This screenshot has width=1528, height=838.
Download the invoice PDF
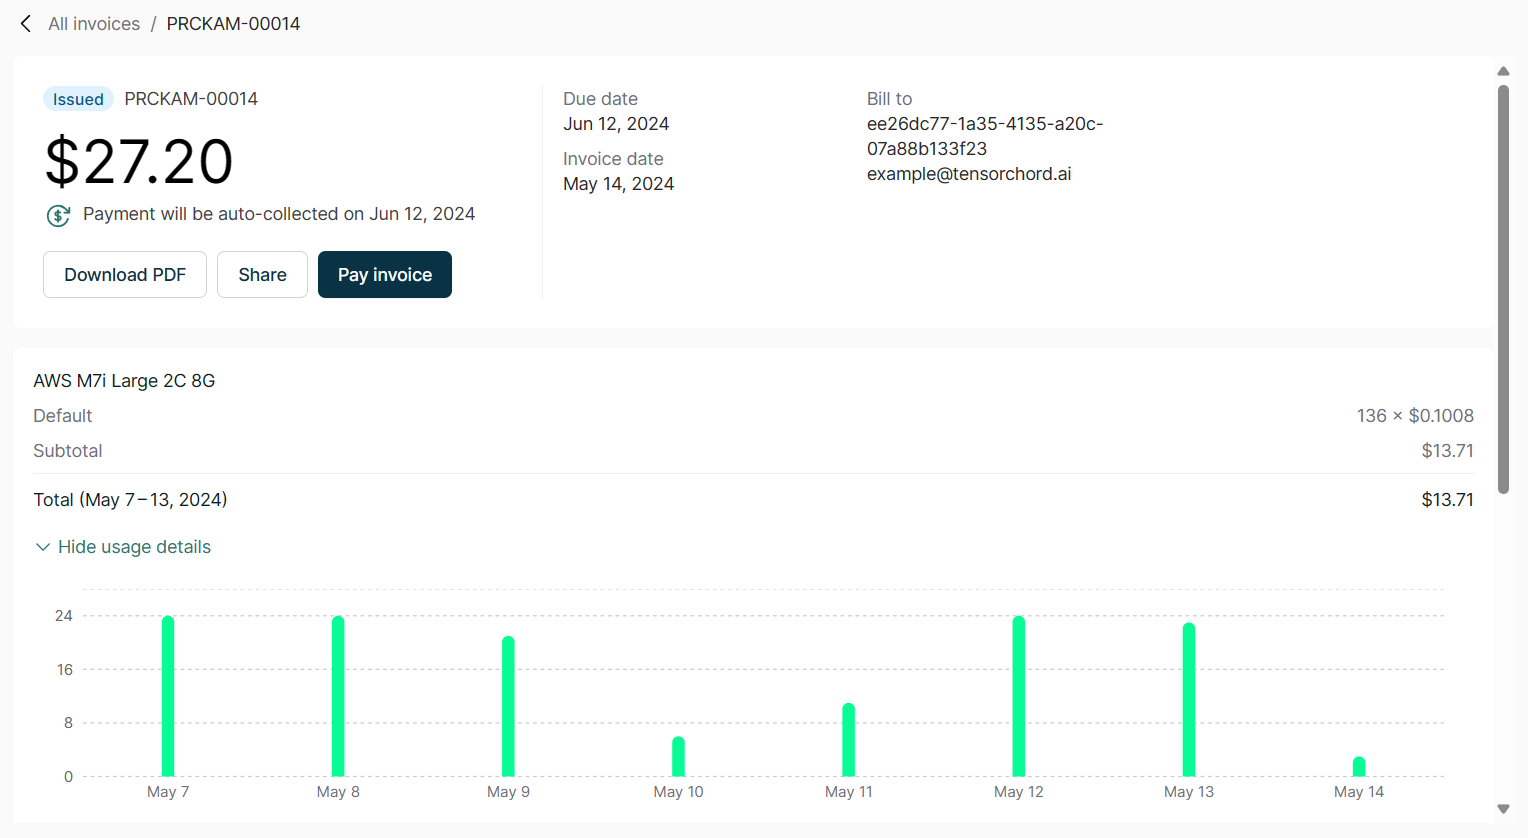pos(125,275)
